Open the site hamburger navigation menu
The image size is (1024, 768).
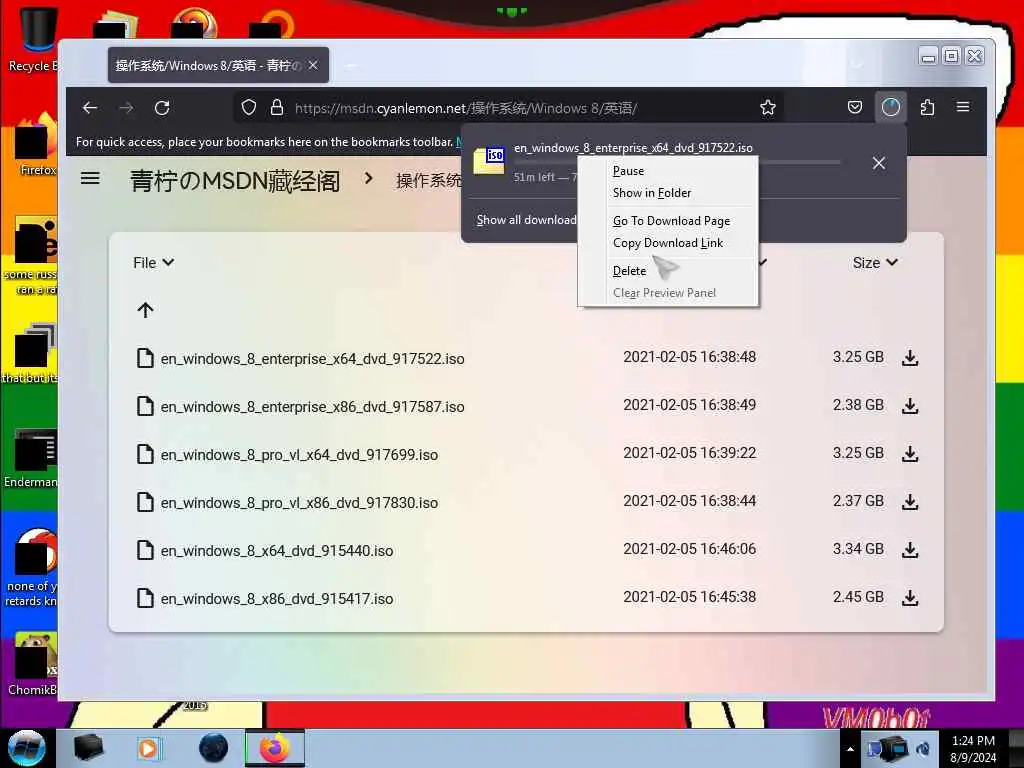90,178
